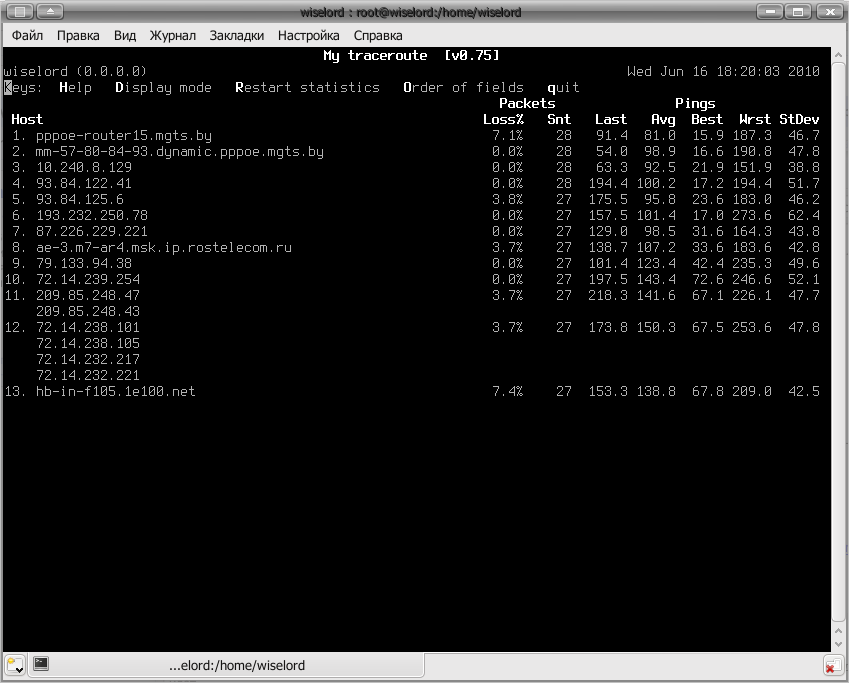The height and width of the screenshot is (683, 849).
Task: Click the Wed Jun 16 18:20:03 2010 timestamp
Action: pyautogui.click(x=723, y=71)
